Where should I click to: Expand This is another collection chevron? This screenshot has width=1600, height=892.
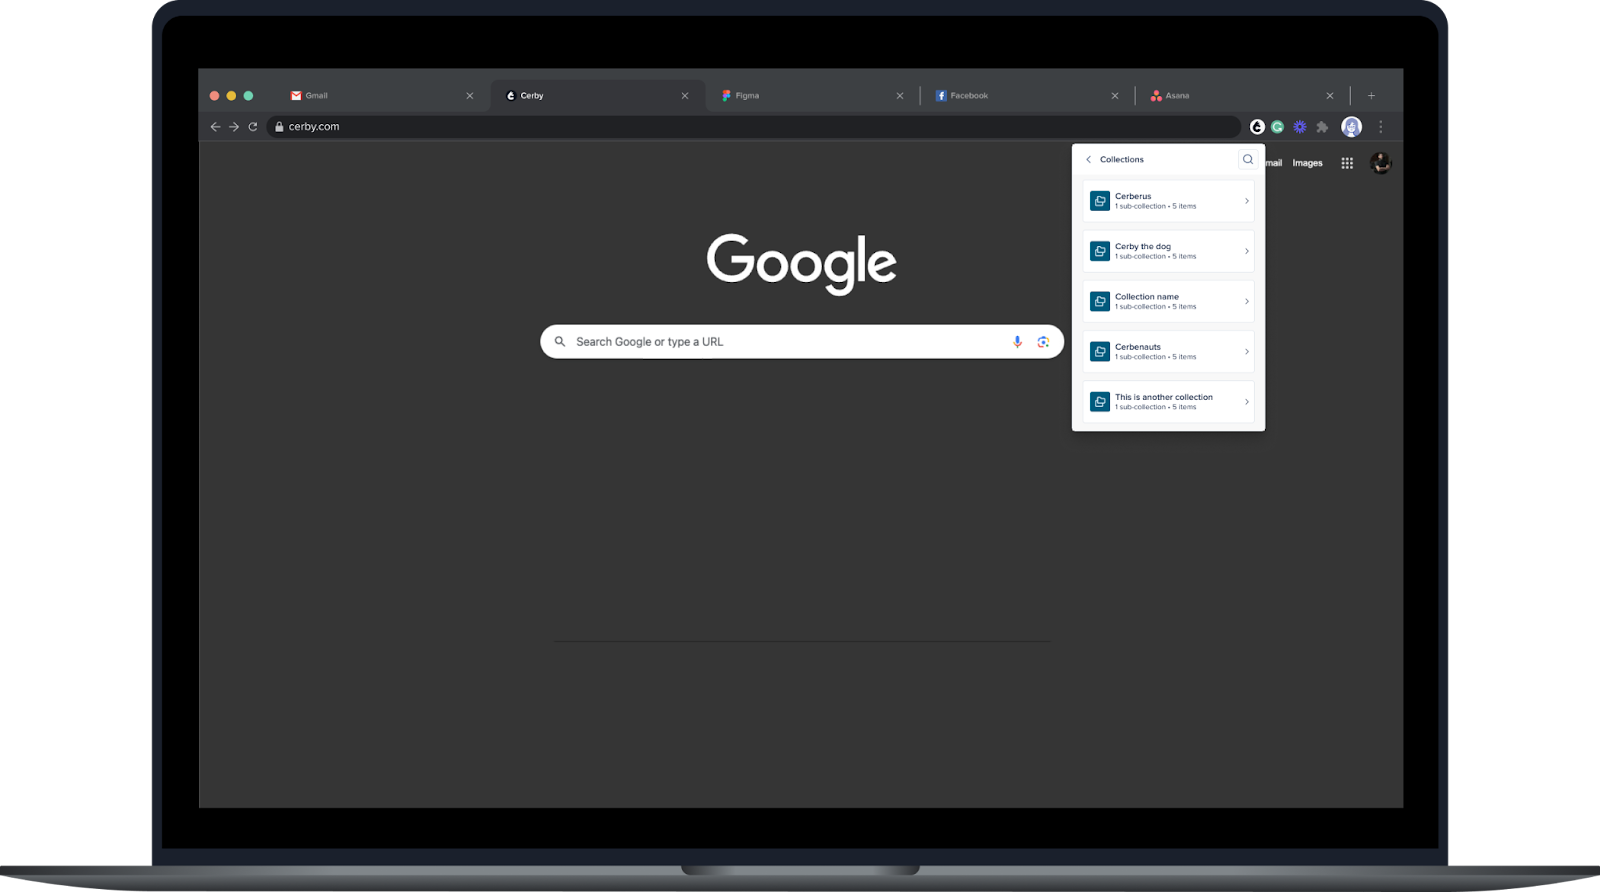click(x=1246, y=402)
